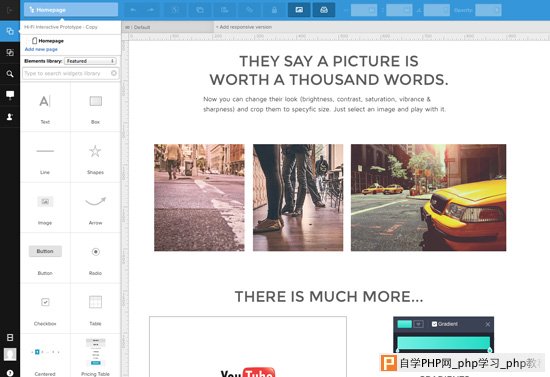Toggle the Gradient checkbox
The image size is (550, 377).
click(x=434, y=324)
